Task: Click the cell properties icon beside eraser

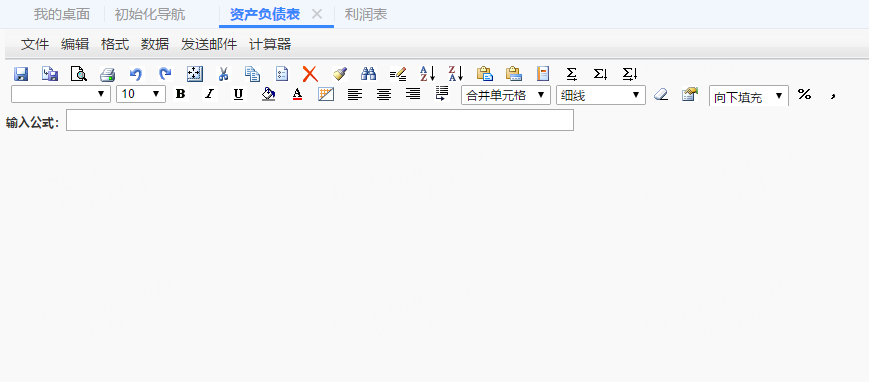Action: pyautogui.click(x=689, y=94)
